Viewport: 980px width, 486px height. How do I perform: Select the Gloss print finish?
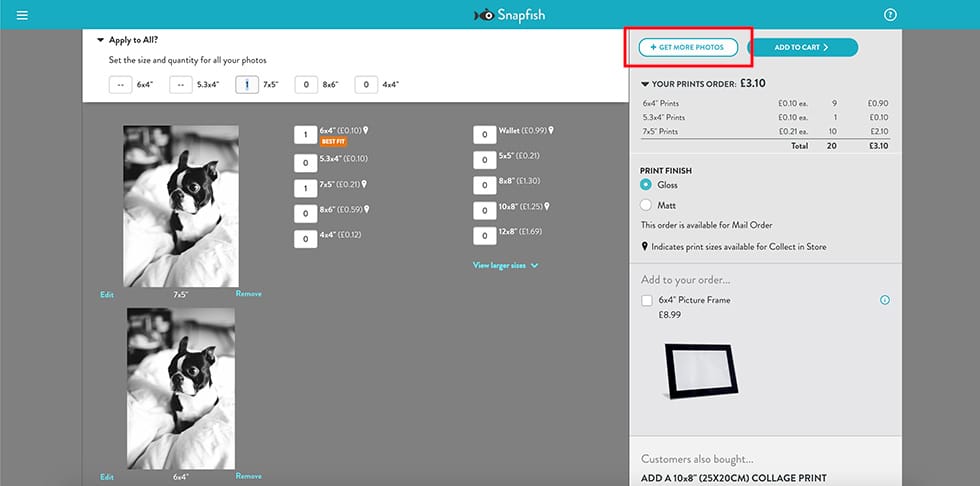tap(646, 185)
